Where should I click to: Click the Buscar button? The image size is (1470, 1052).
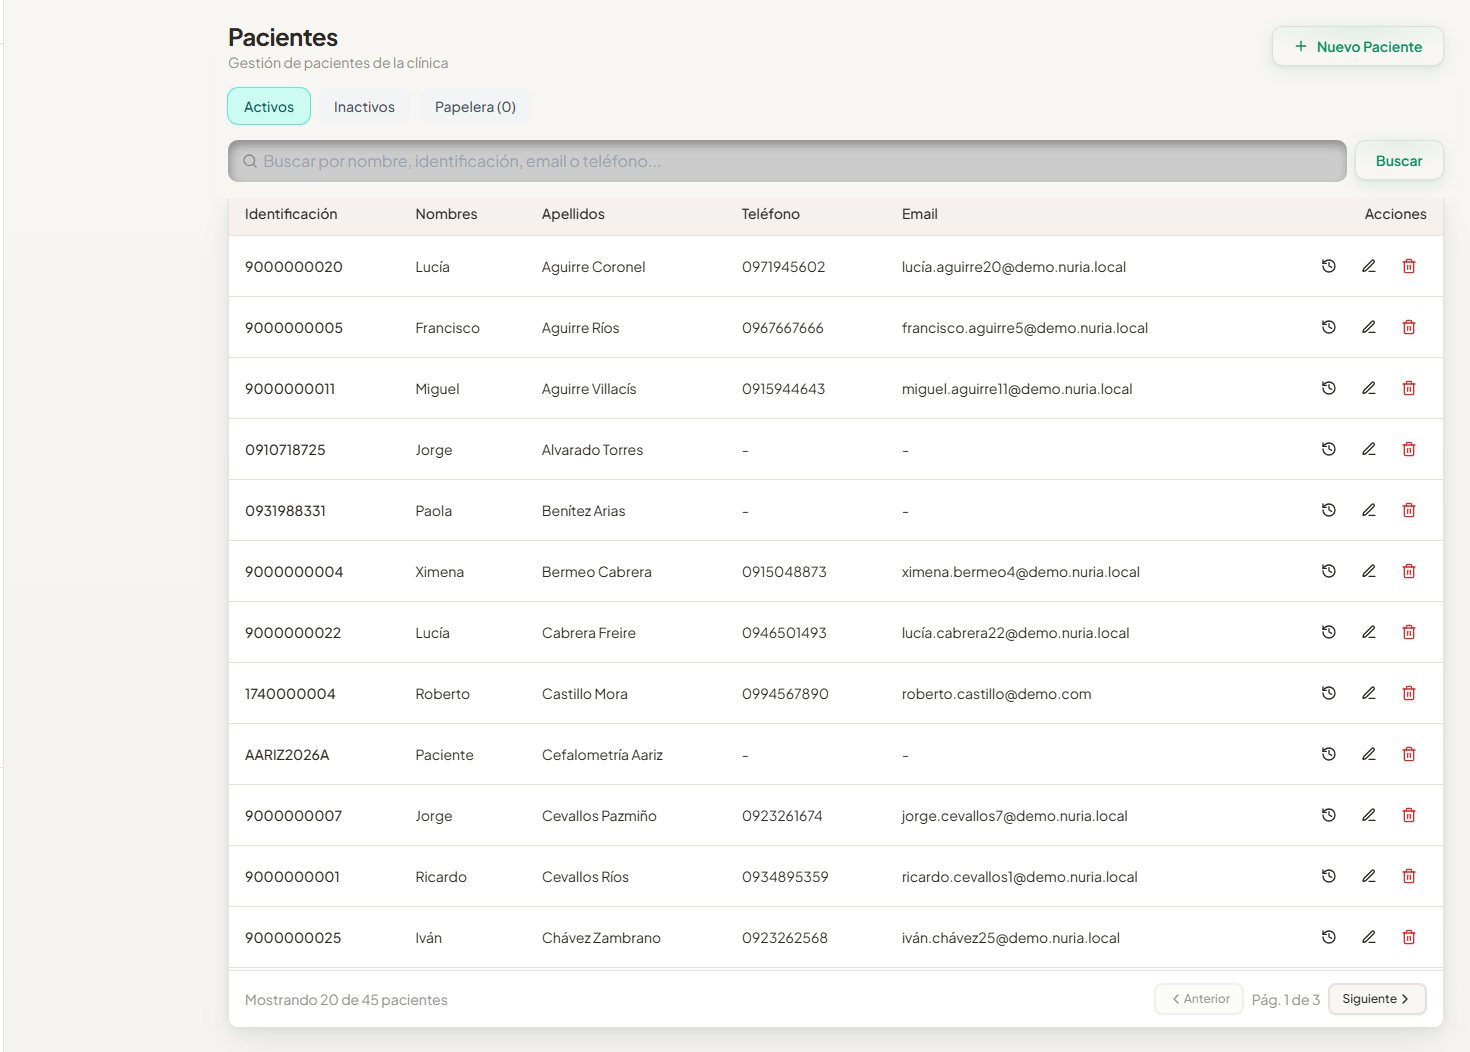click(x=1398, y=161)
